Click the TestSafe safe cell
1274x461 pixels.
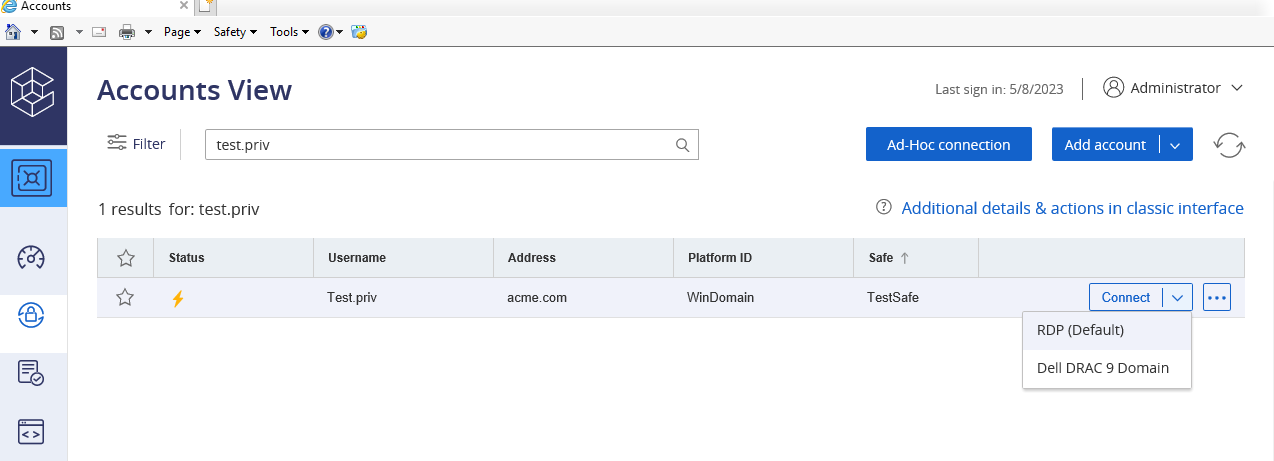coord(893,297)
